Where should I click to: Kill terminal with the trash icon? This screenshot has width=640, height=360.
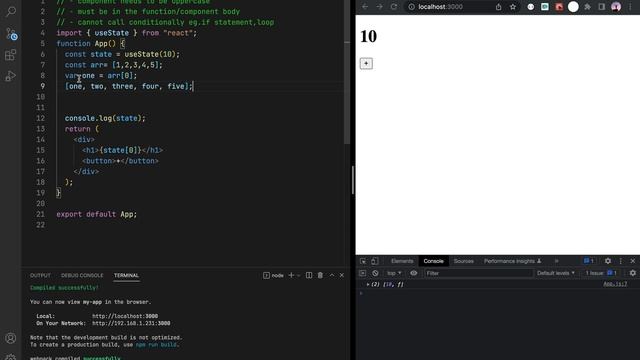pos(320,276)
